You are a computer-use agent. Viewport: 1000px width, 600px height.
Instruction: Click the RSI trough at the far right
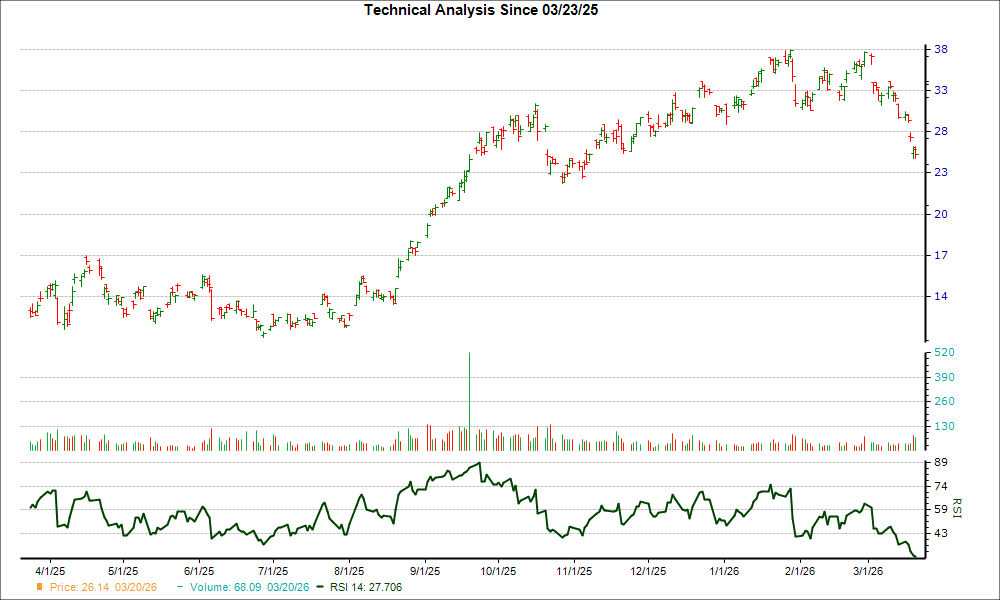(916, 553)
